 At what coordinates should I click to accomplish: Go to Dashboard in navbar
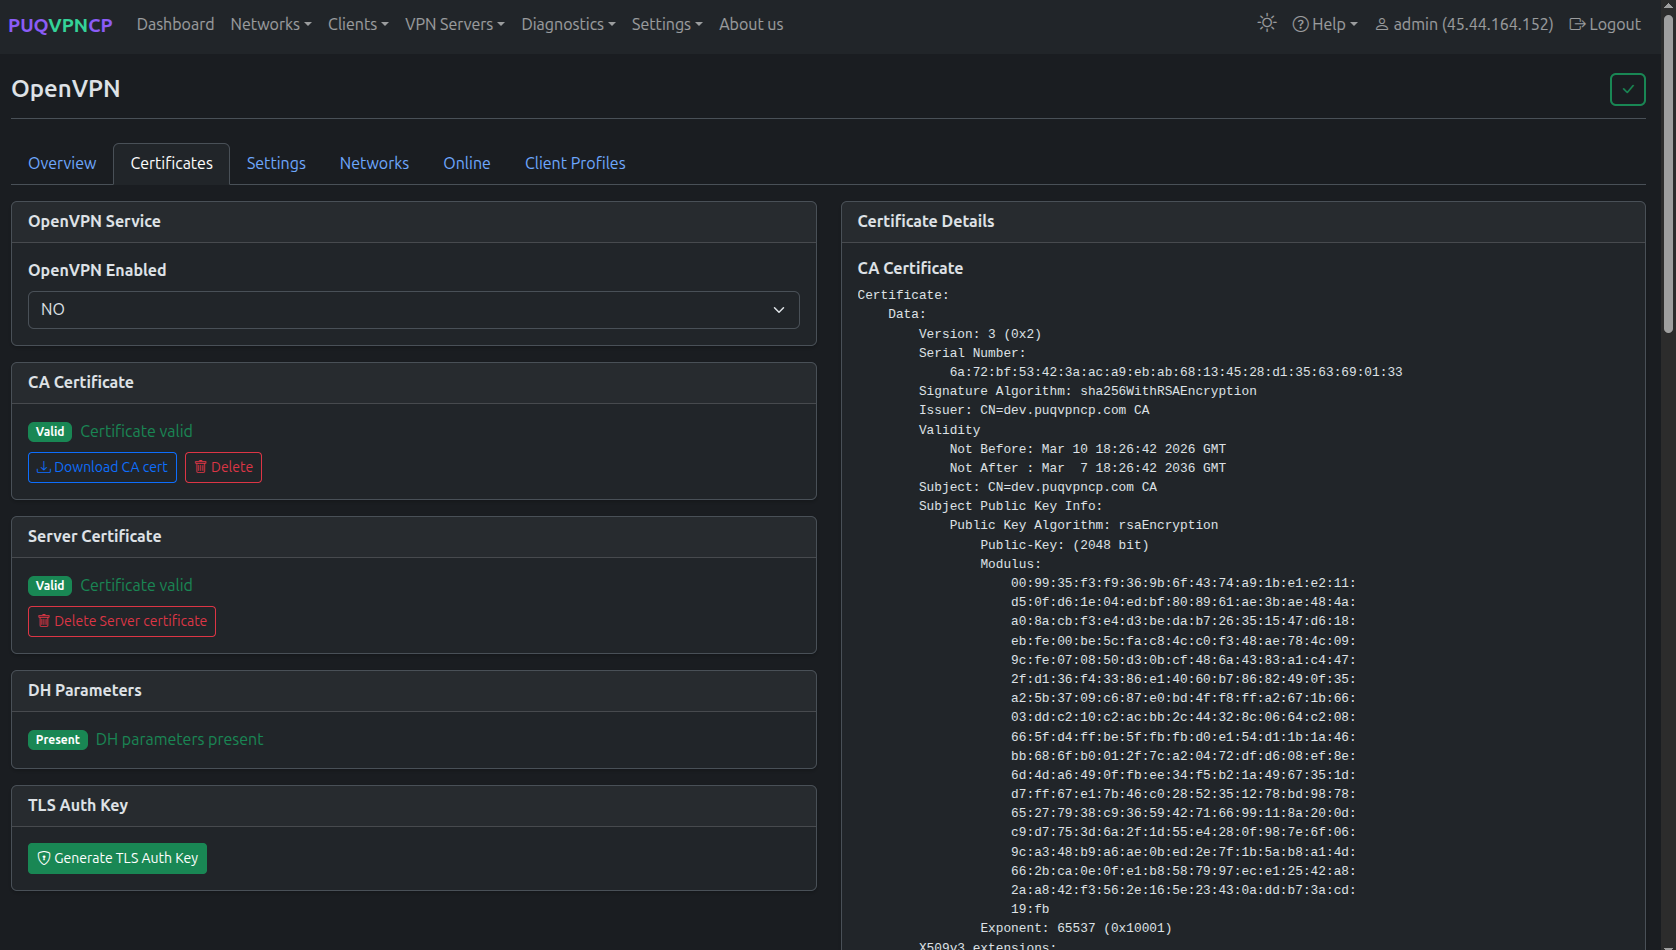[x=175, y=24]
